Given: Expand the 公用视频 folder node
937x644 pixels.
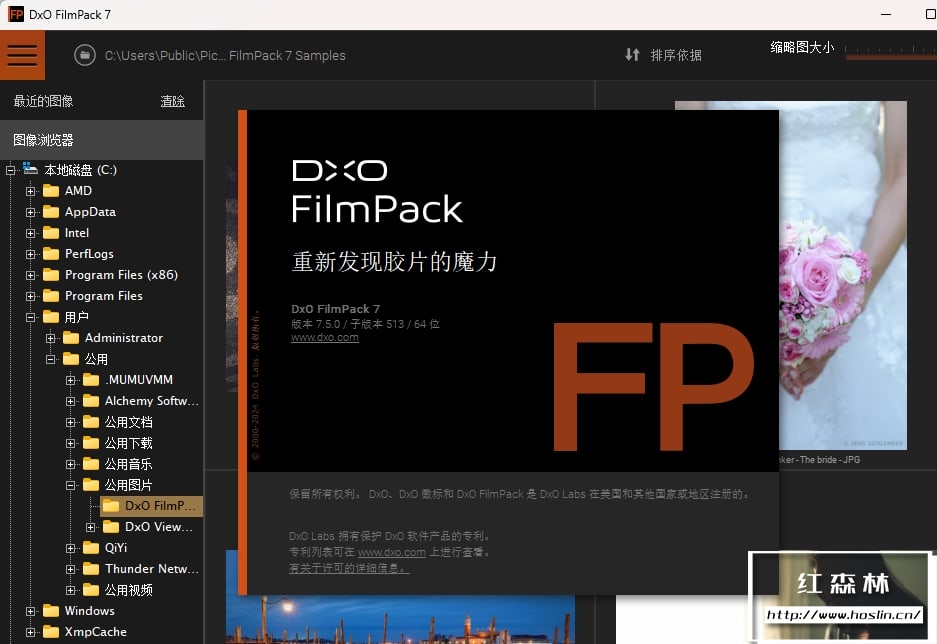Looking at the screenshot, I should pyautogui.click(x=71, y=590).
